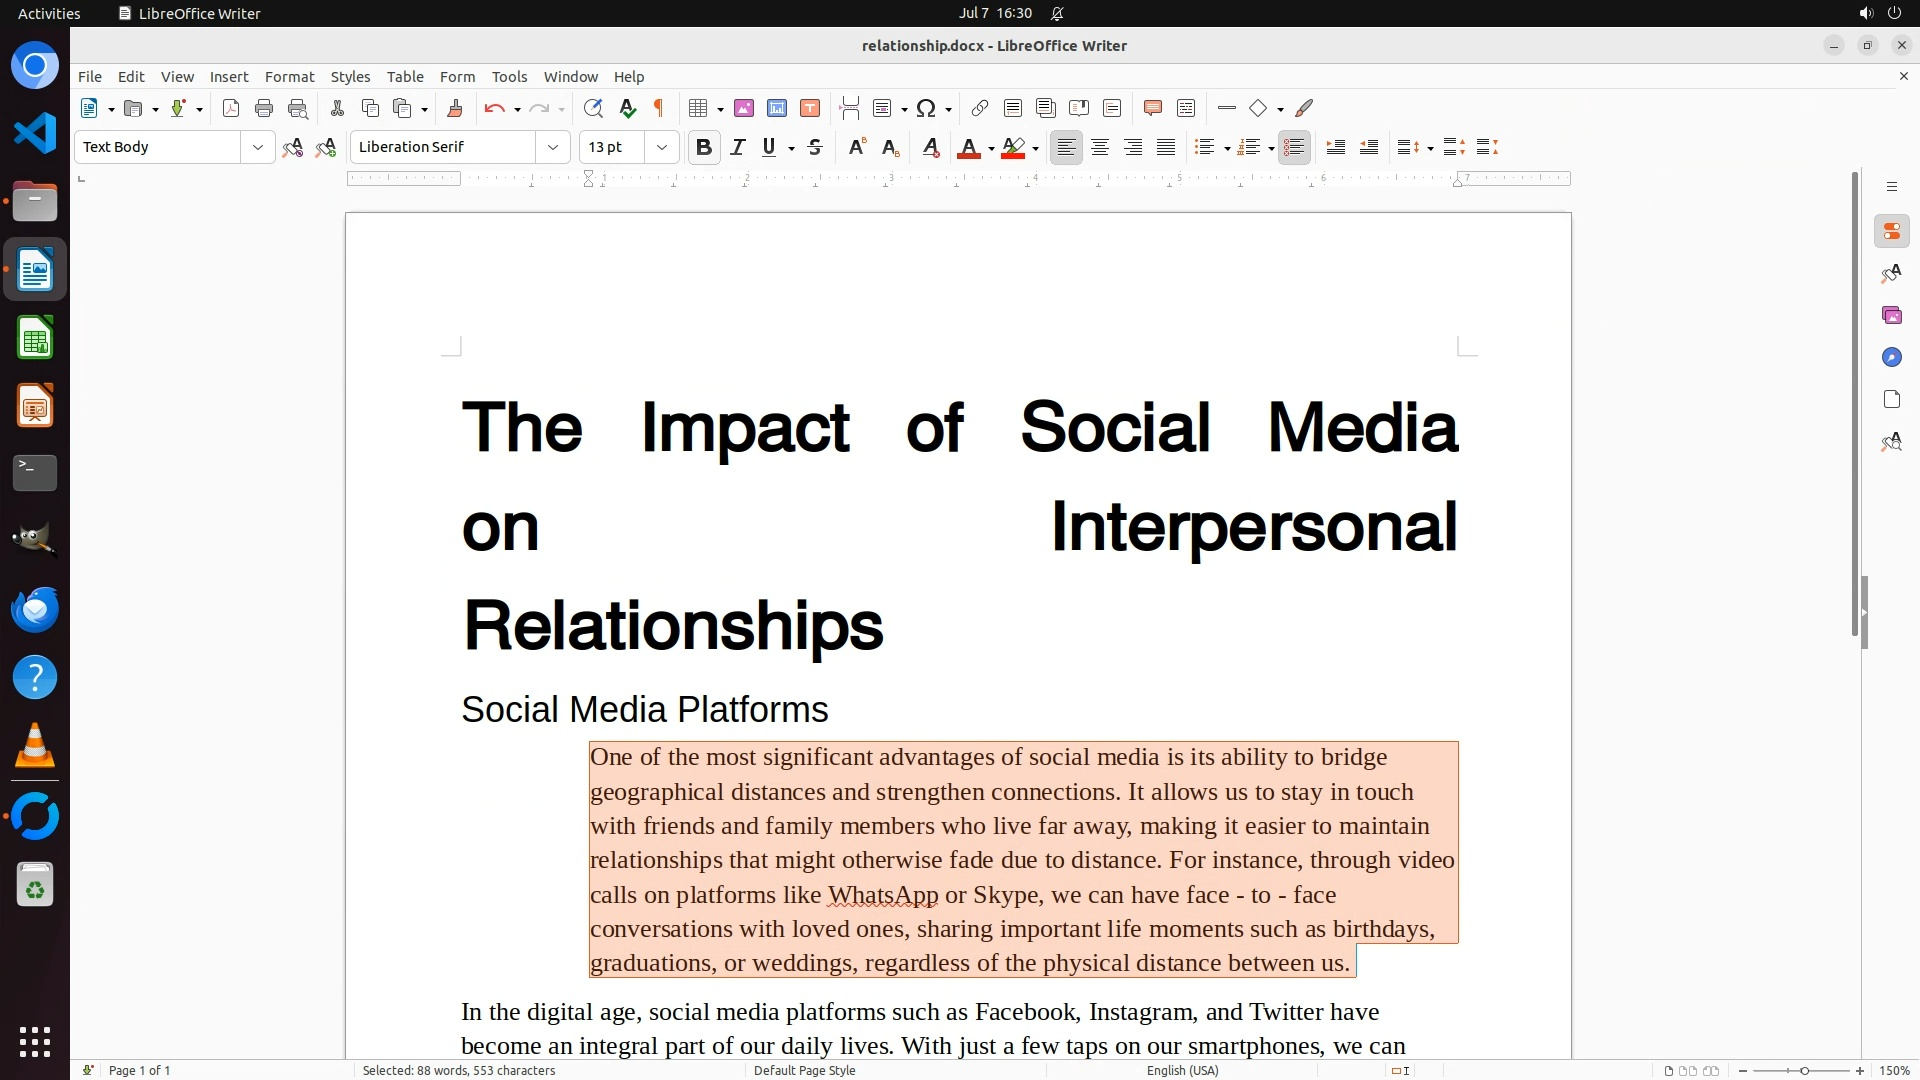Screen dimensions: 1920x1080
Task: Open the Tools menu
Action: pos(509,76)
